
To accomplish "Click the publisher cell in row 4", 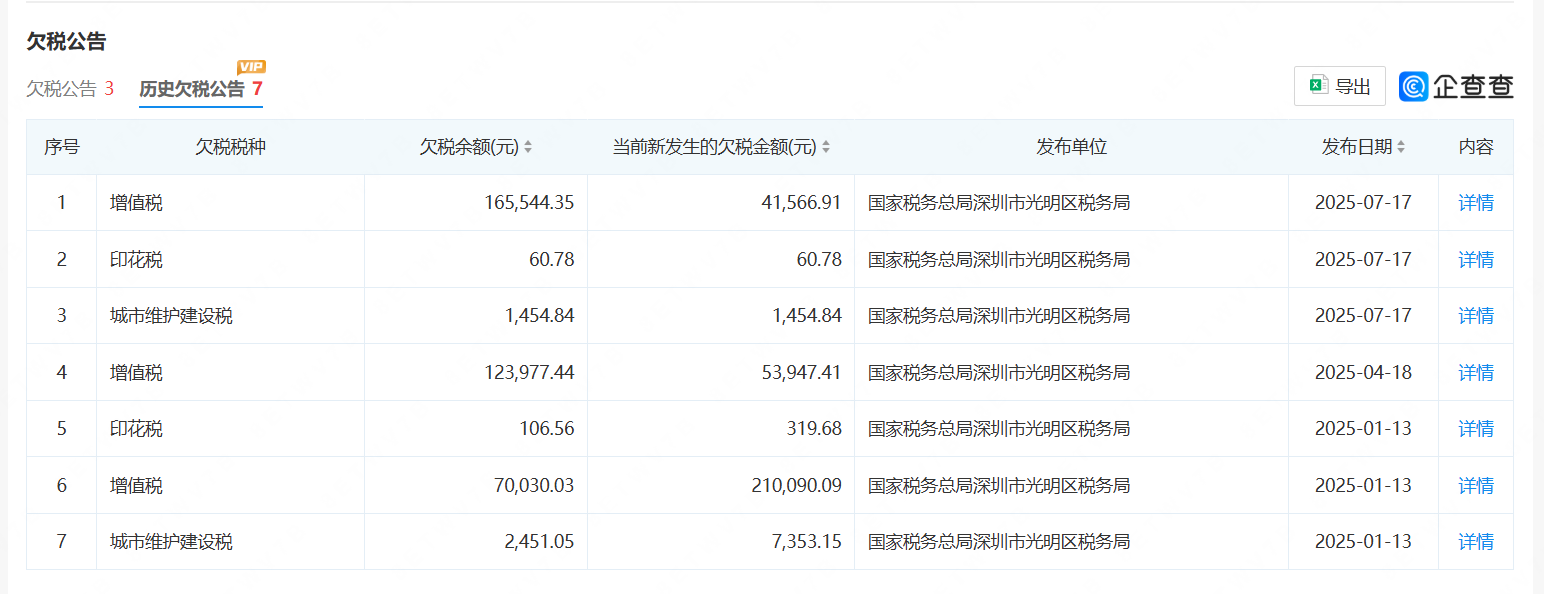I will pyautogui.click(x=999, y=373).
